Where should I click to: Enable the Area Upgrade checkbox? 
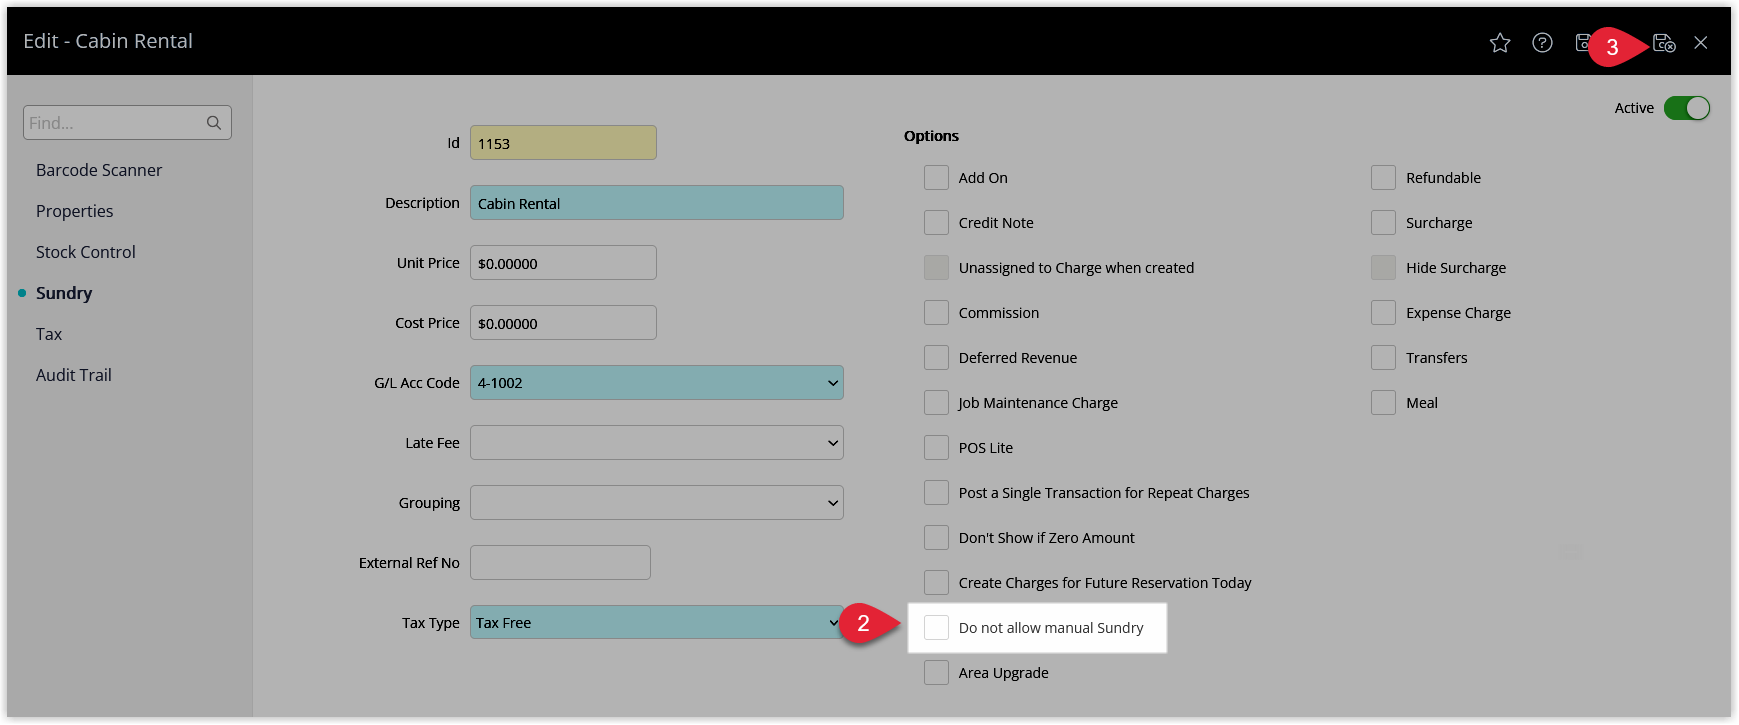[936, 673]
